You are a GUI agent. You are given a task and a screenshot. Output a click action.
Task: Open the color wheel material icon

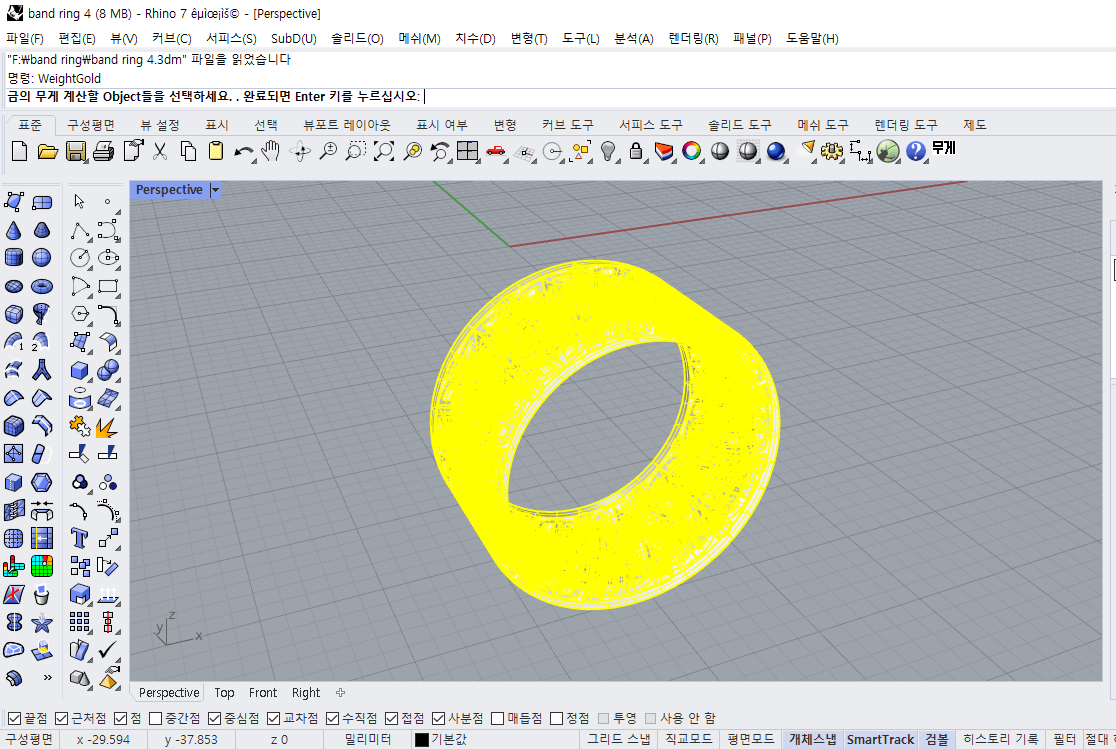tap(691, 151)
